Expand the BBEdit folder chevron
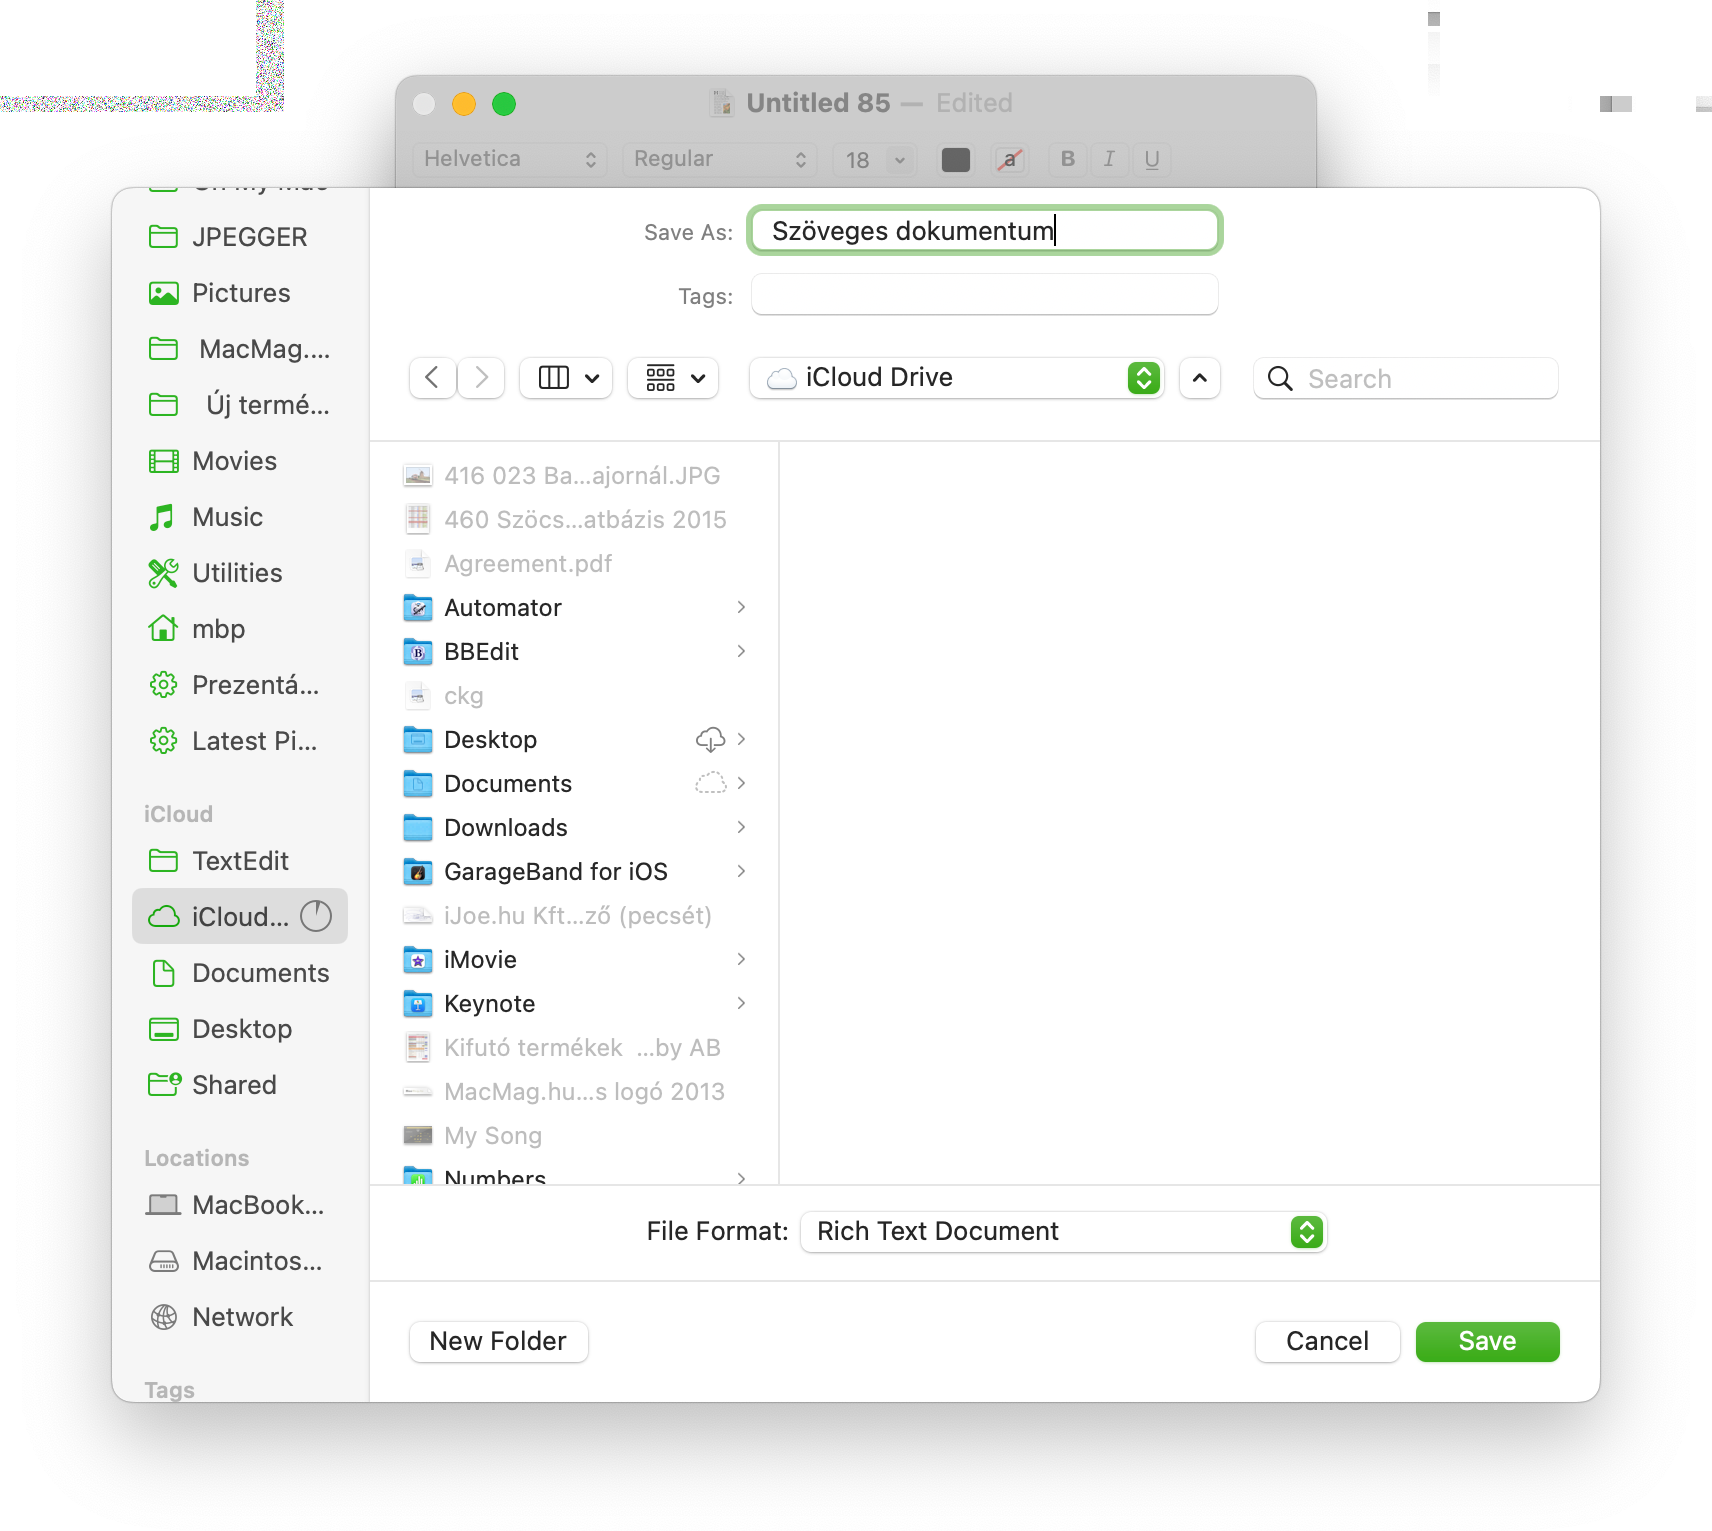The height and width of the screenshot is (1531, 1712). pos(741,651)
